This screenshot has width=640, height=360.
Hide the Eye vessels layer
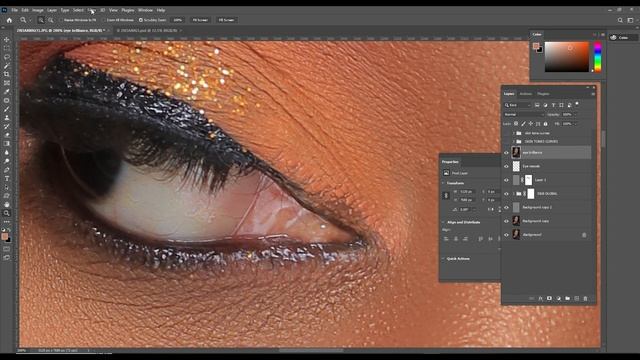(x=506, y=167)
